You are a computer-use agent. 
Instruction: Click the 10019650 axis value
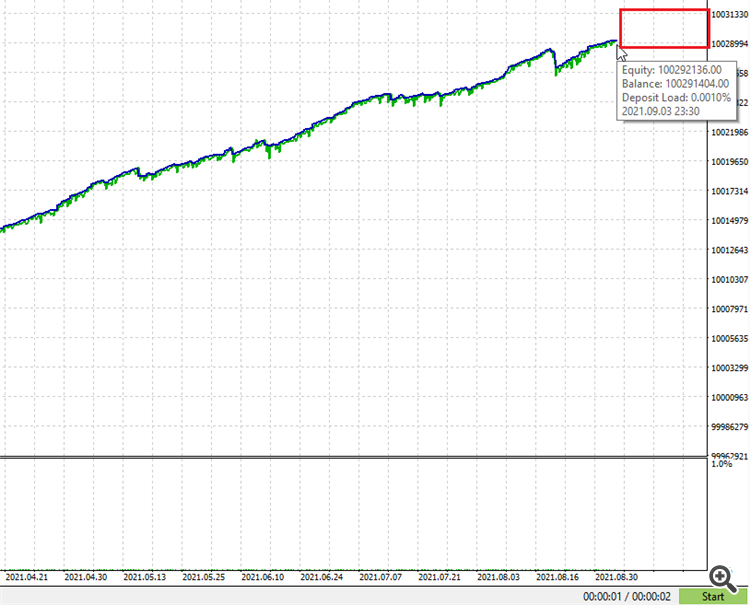729,162
